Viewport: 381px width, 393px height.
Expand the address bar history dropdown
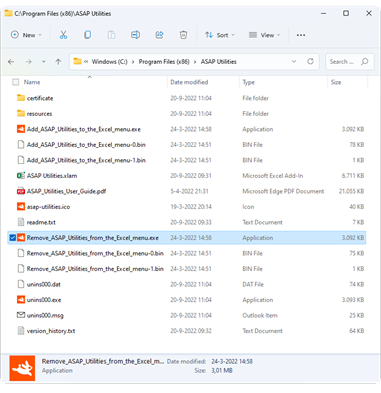pyautogui.click(x=294, y=61)
